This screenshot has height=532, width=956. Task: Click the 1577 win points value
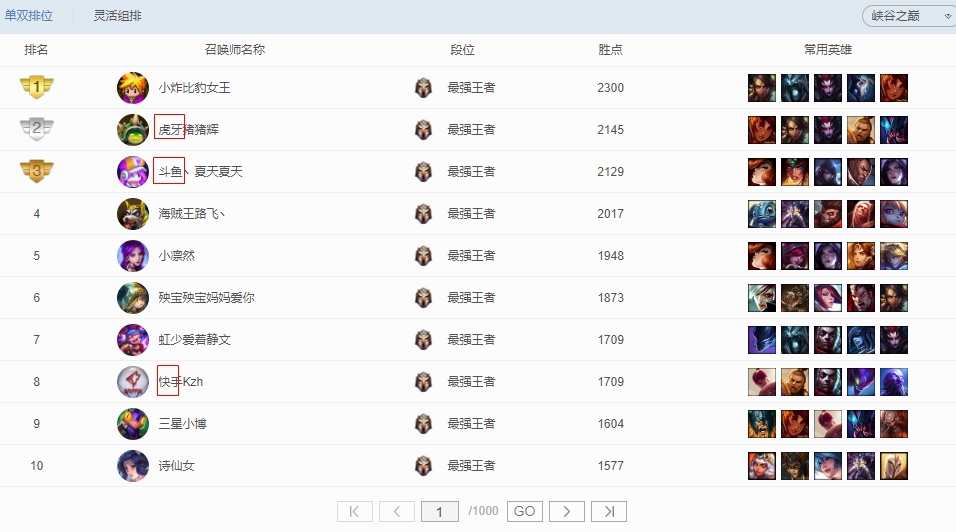(x=610, y=466)
